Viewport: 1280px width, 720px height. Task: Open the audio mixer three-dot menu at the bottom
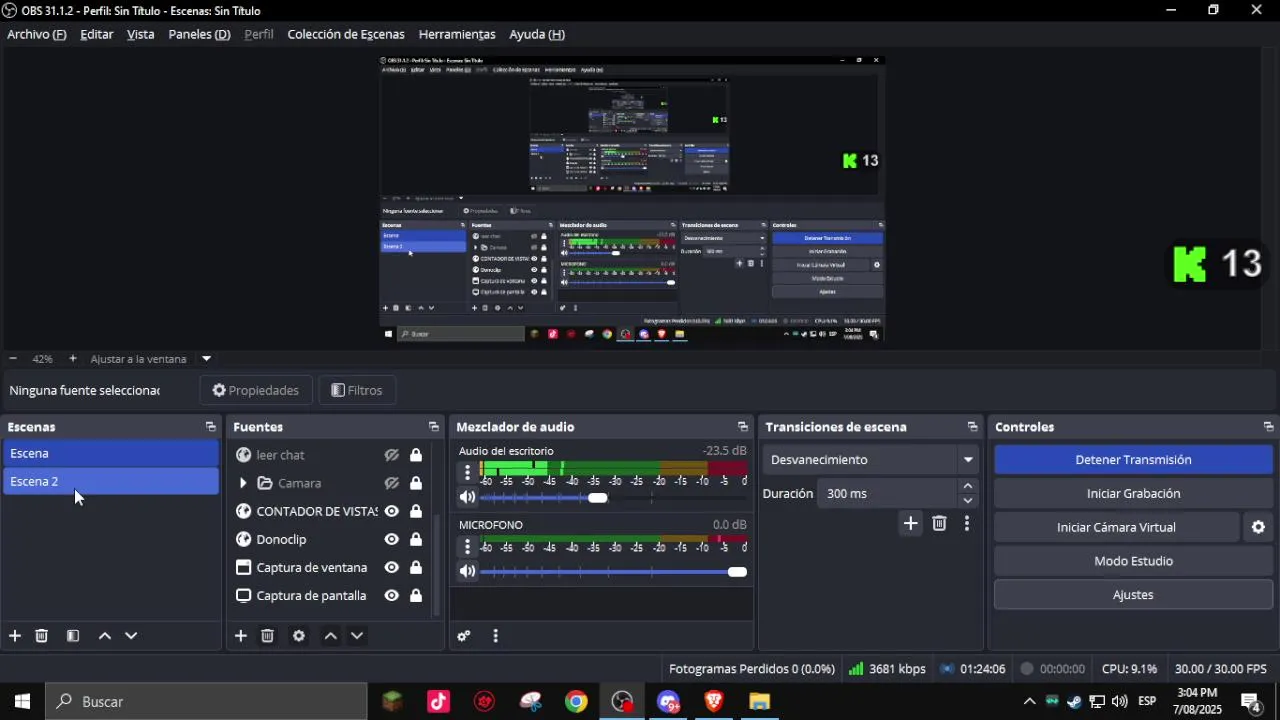click(495, 636)
